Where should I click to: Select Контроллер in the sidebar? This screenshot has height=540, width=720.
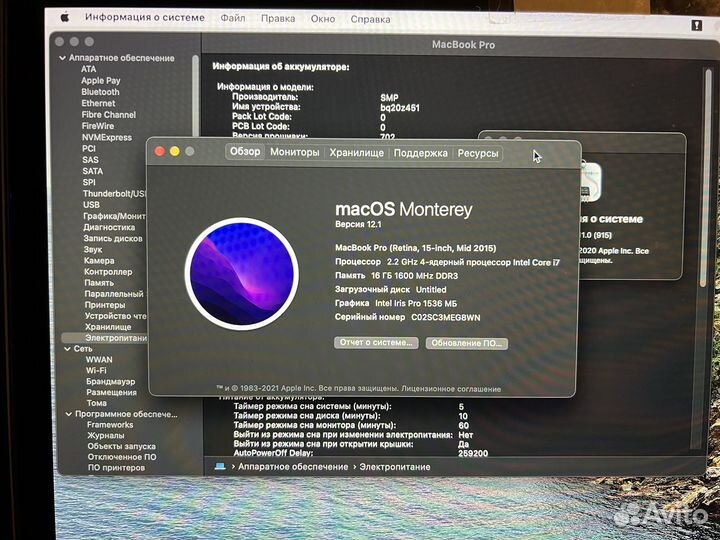(108, 272)
